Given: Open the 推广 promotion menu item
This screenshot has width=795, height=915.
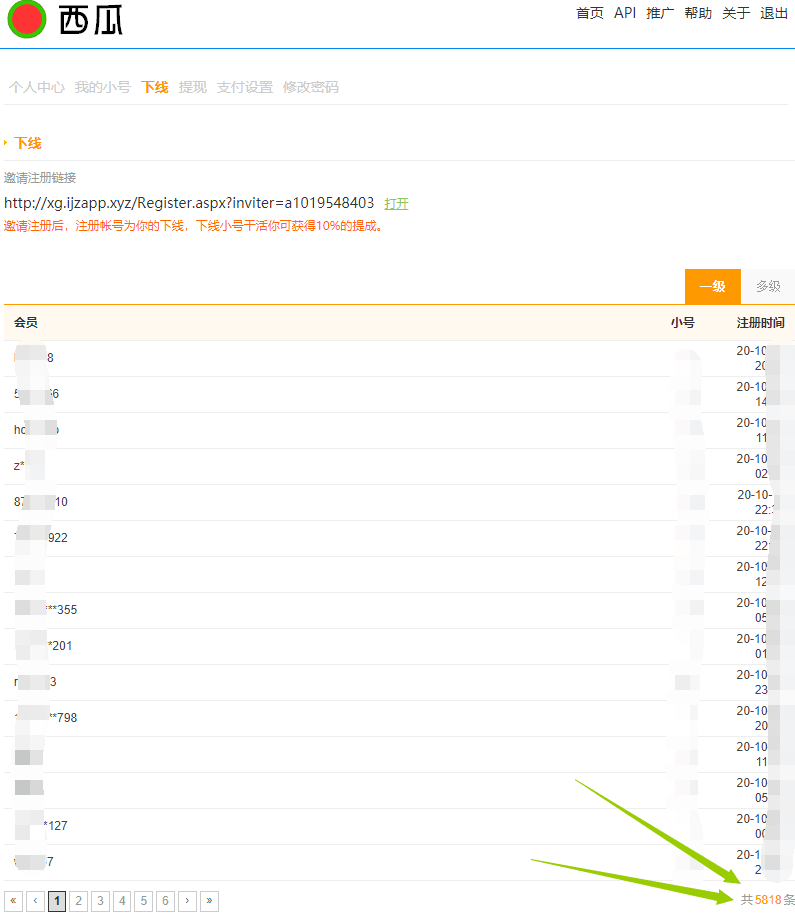Looking at the screenshot, I should 660,13.
